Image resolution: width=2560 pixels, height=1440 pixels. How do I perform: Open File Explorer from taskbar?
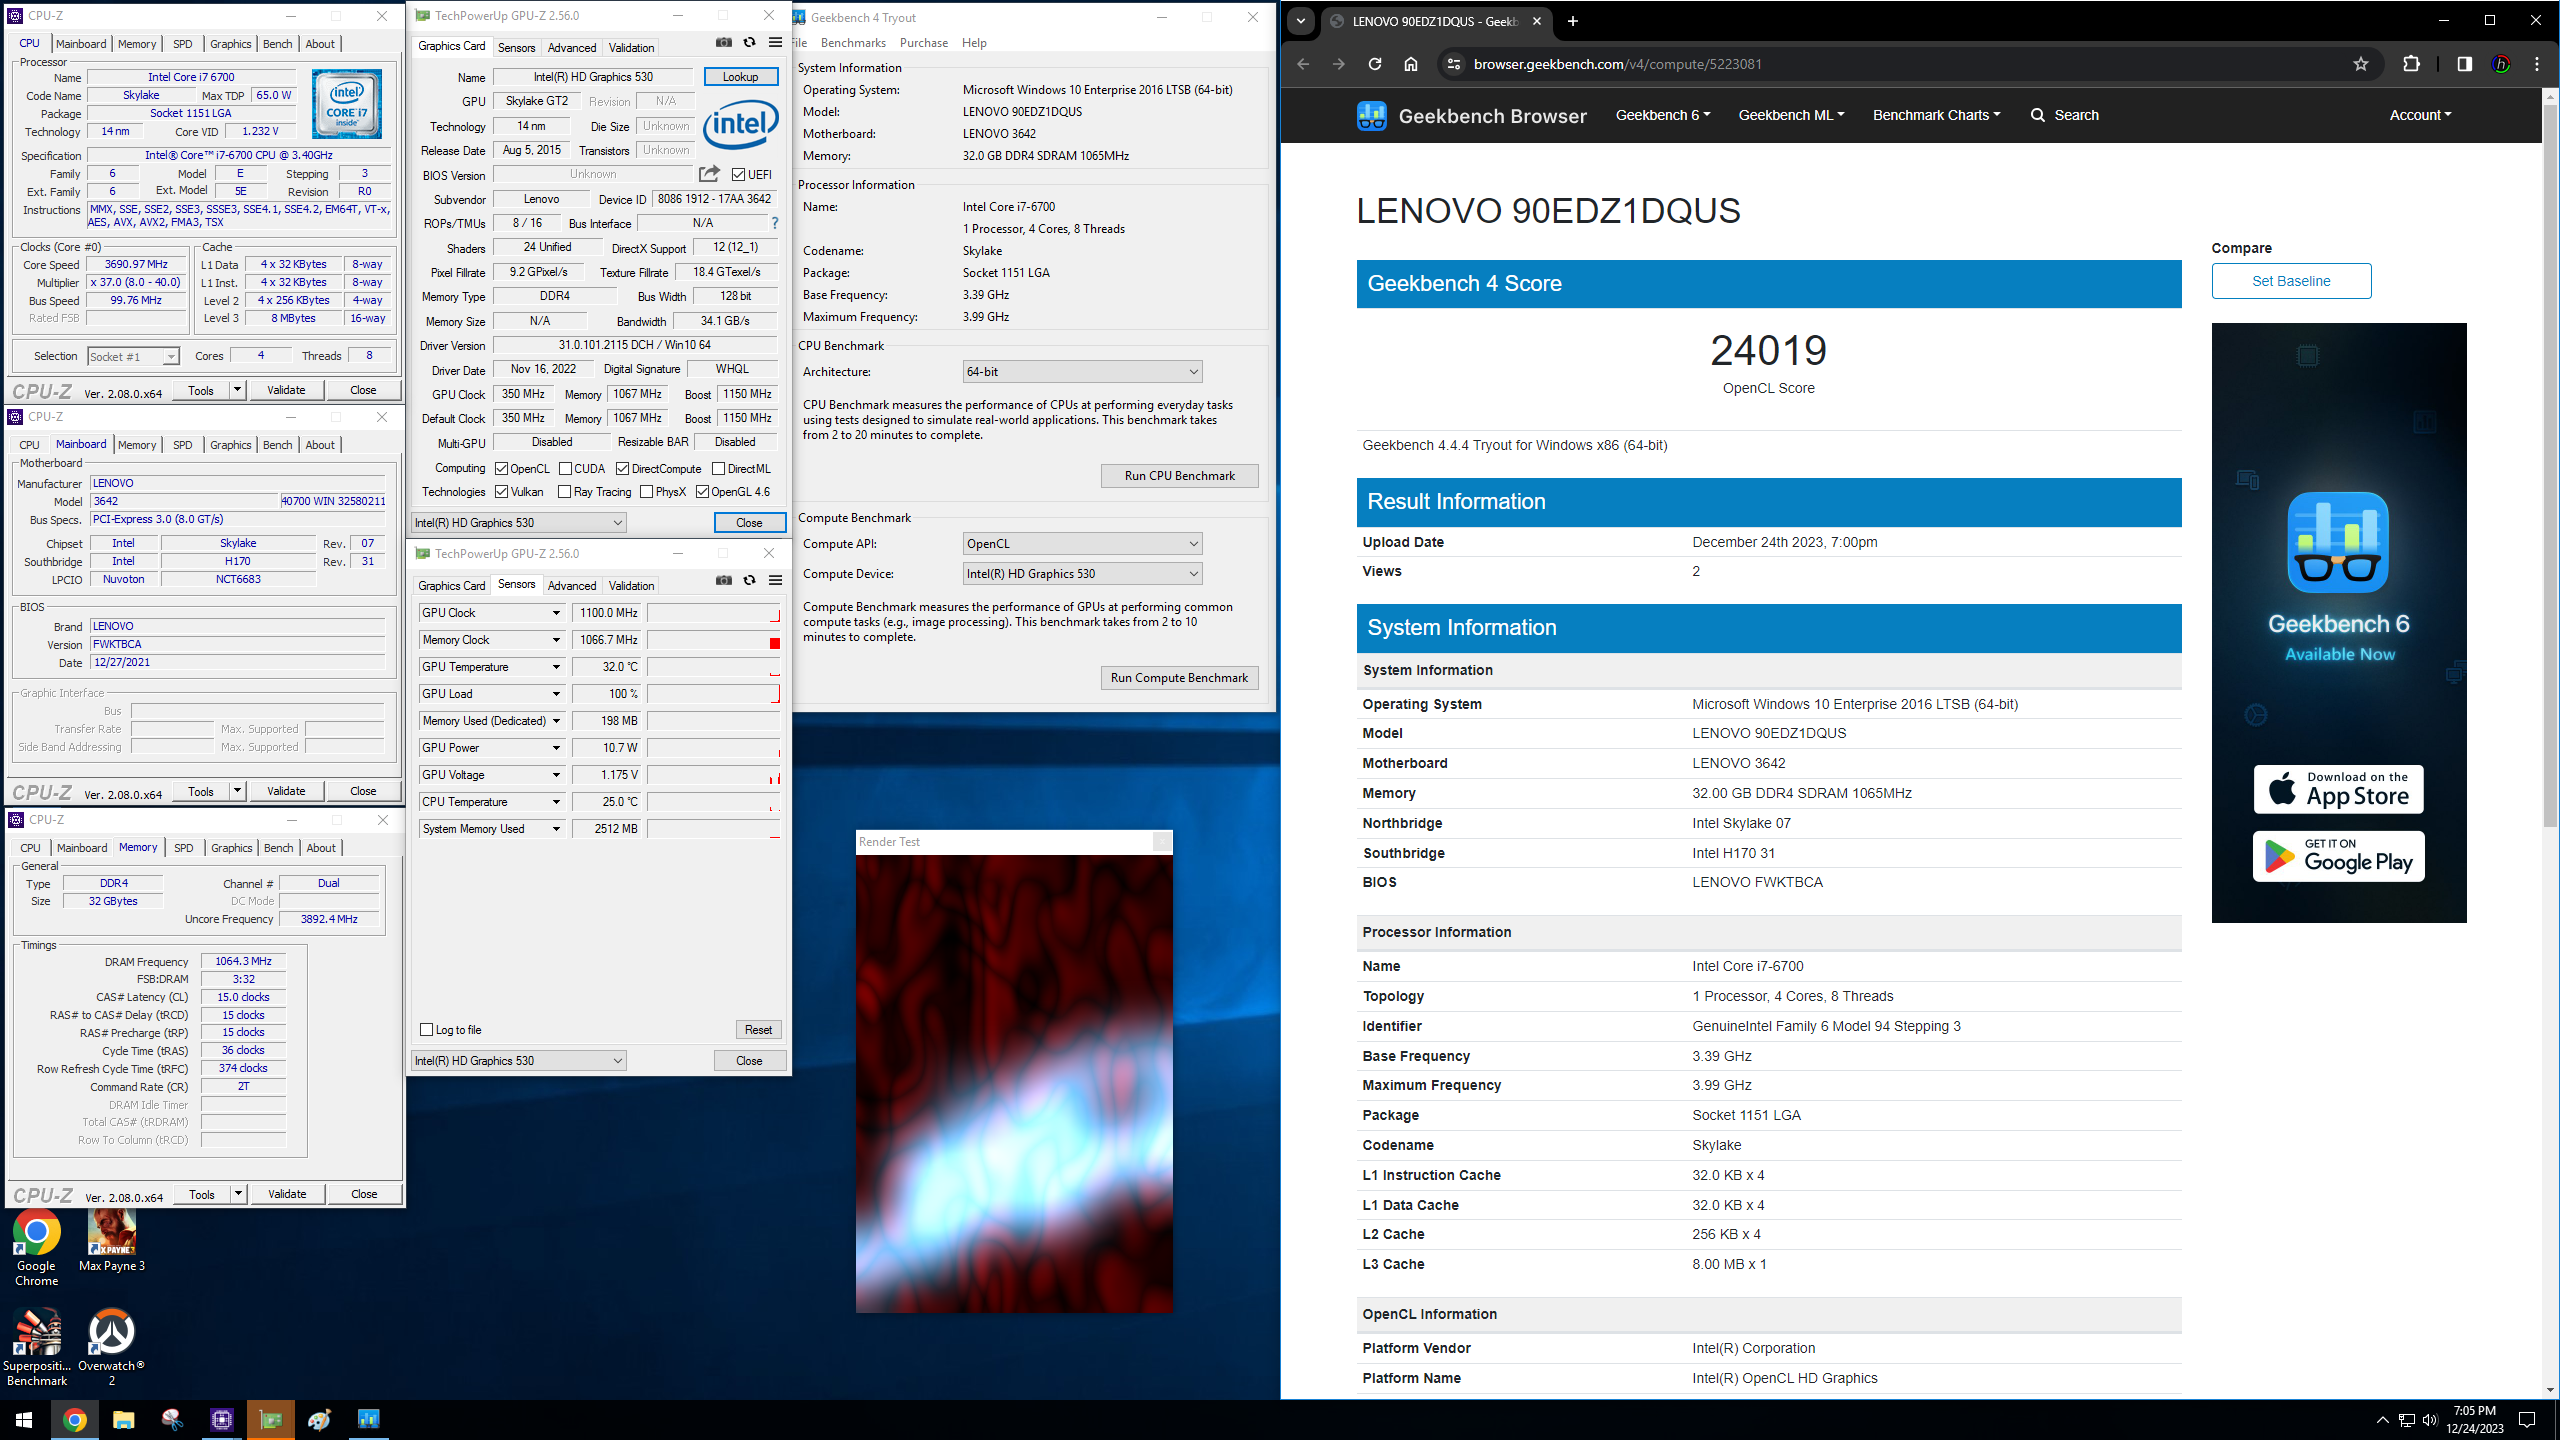coord(123,1420)
